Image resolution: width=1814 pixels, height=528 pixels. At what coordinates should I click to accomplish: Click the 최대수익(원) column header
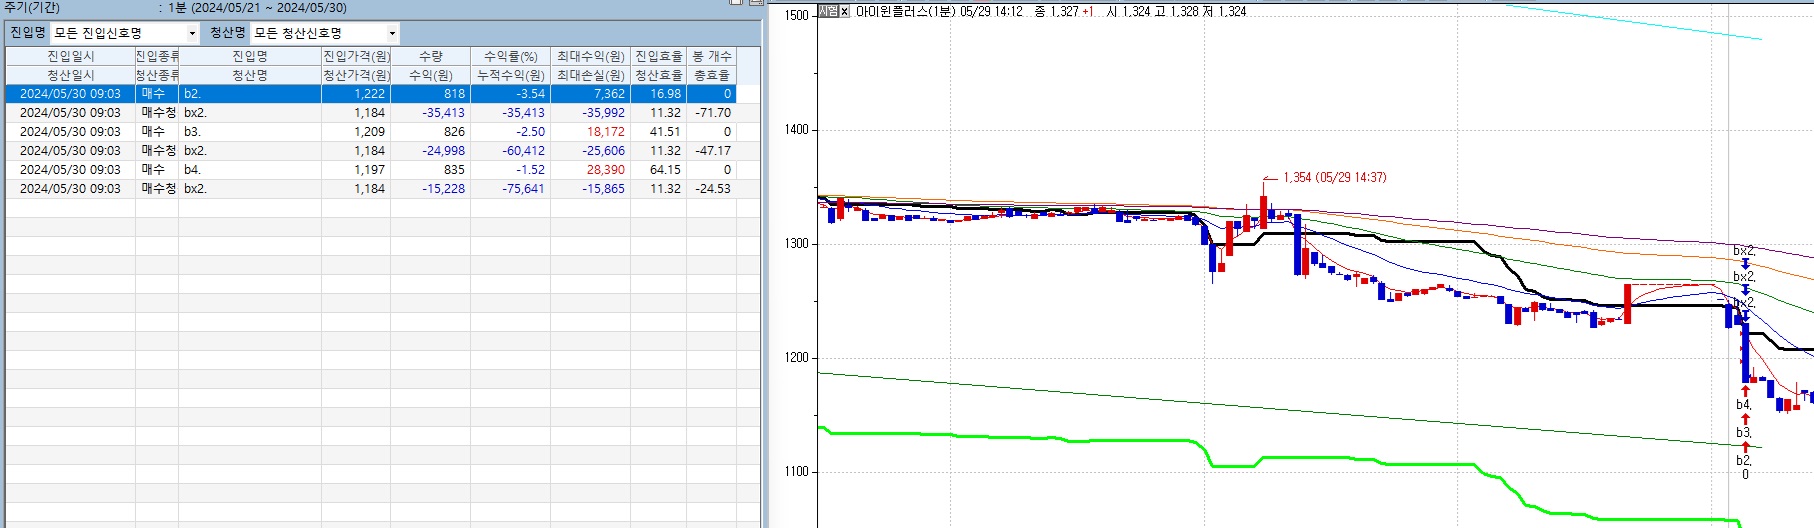click(590, 56)
